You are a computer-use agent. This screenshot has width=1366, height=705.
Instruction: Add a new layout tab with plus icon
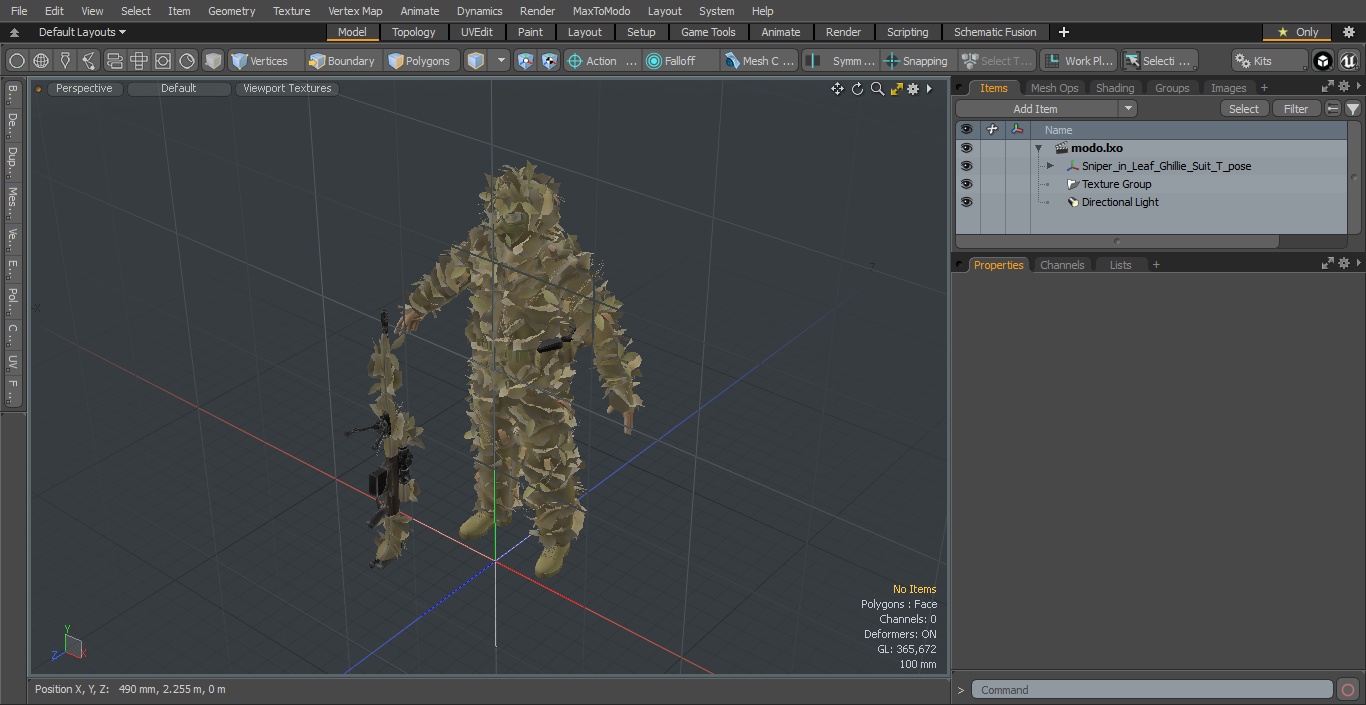click(1063, 32)
